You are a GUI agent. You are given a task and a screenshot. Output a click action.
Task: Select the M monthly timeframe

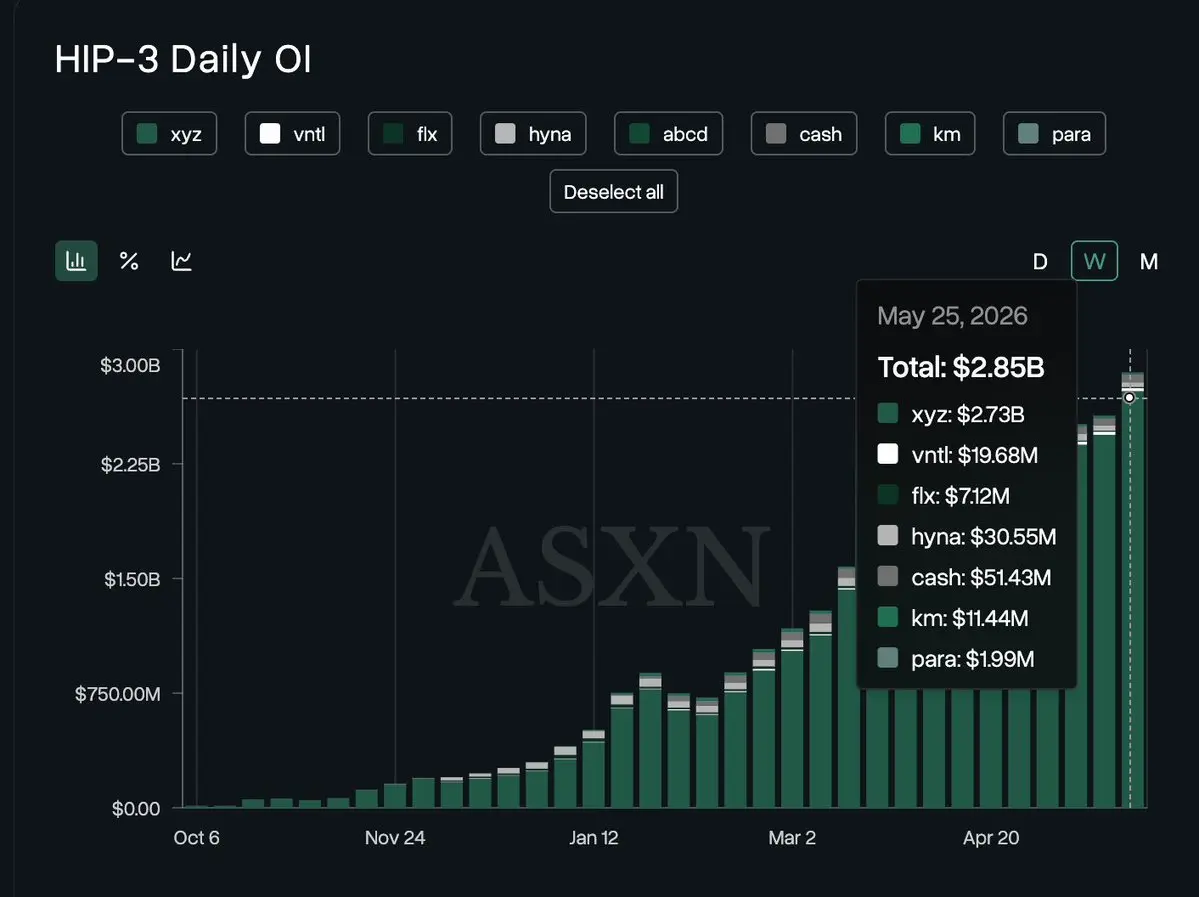pyautogui.click(x=1149, y=262)
